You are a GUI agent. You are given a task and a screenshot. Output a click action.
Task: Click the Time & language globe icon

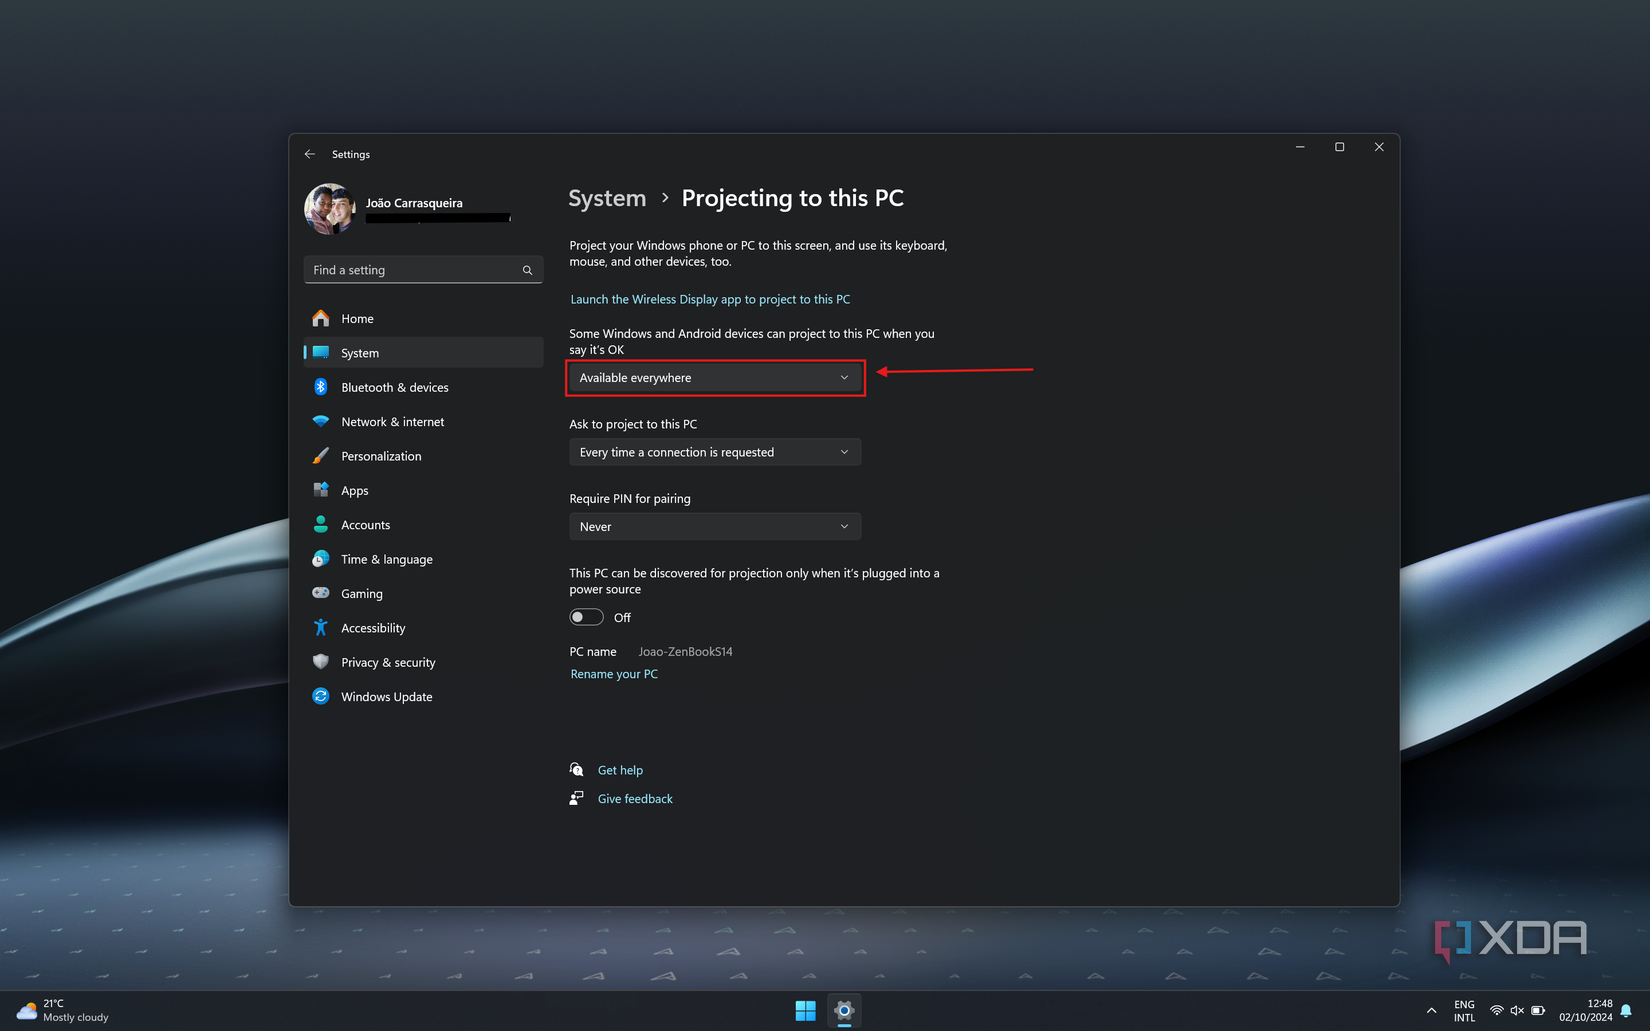pyautogui.click(x=320, y=559)
